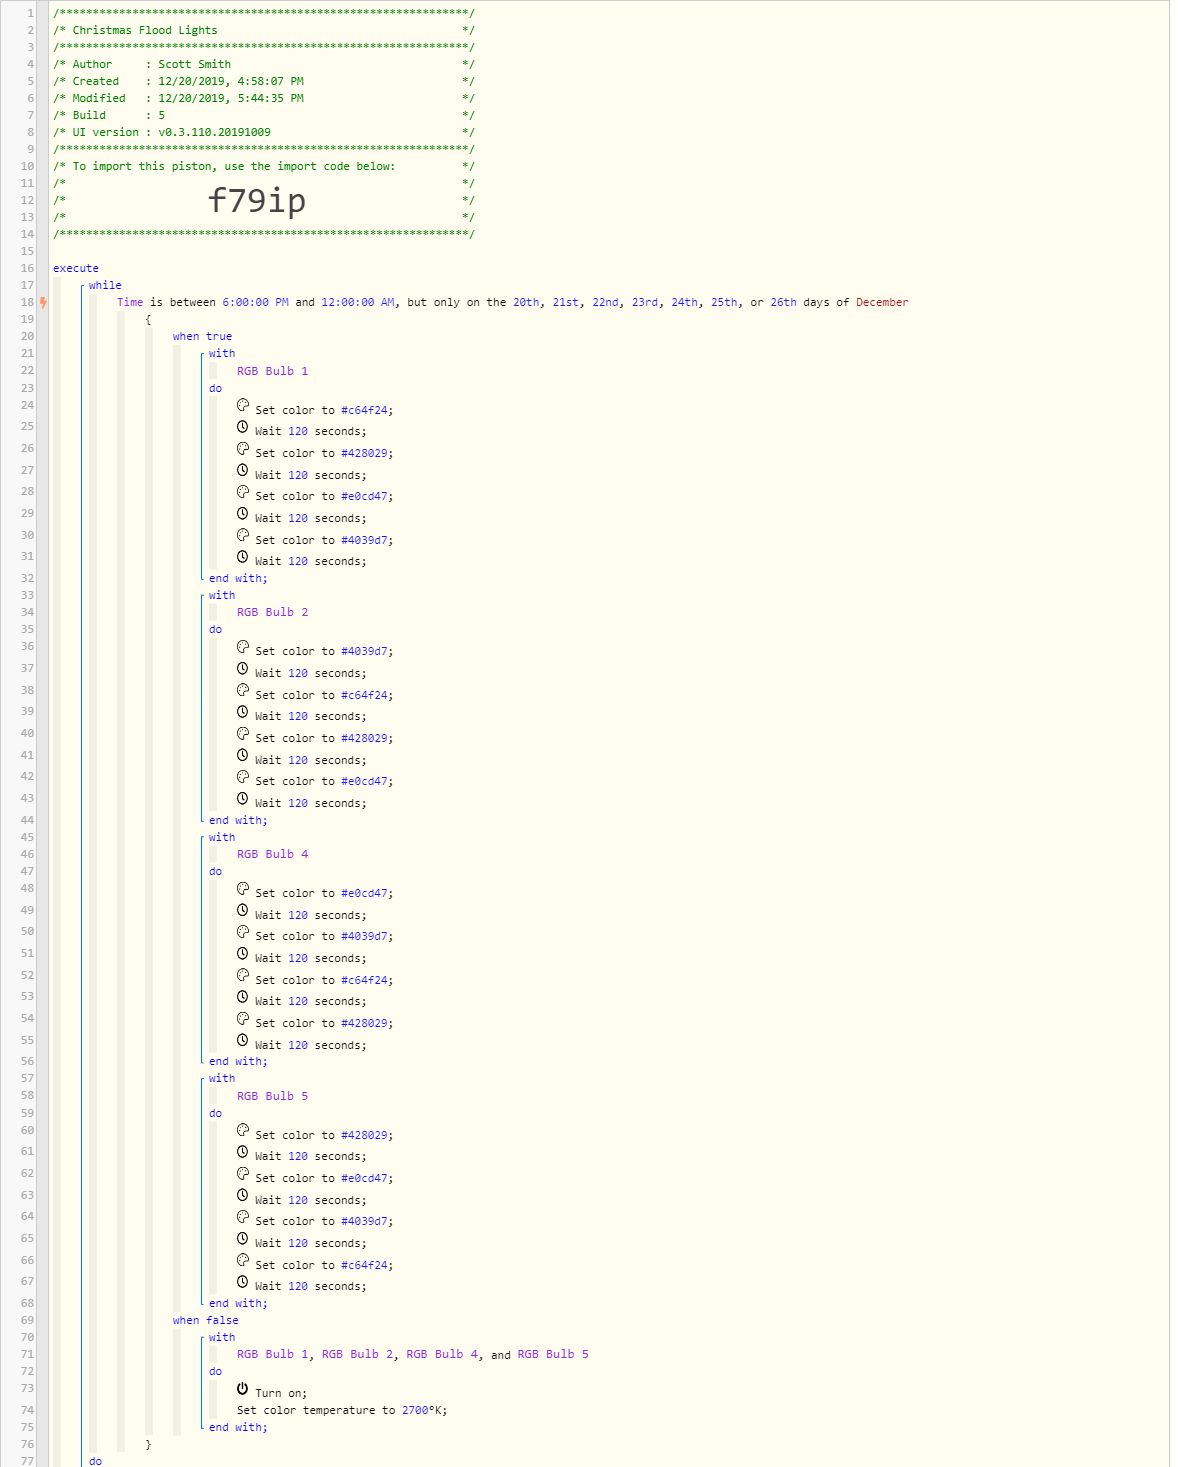Click the author name Scott Smith

pyautogui.click(x=194, y=64)
